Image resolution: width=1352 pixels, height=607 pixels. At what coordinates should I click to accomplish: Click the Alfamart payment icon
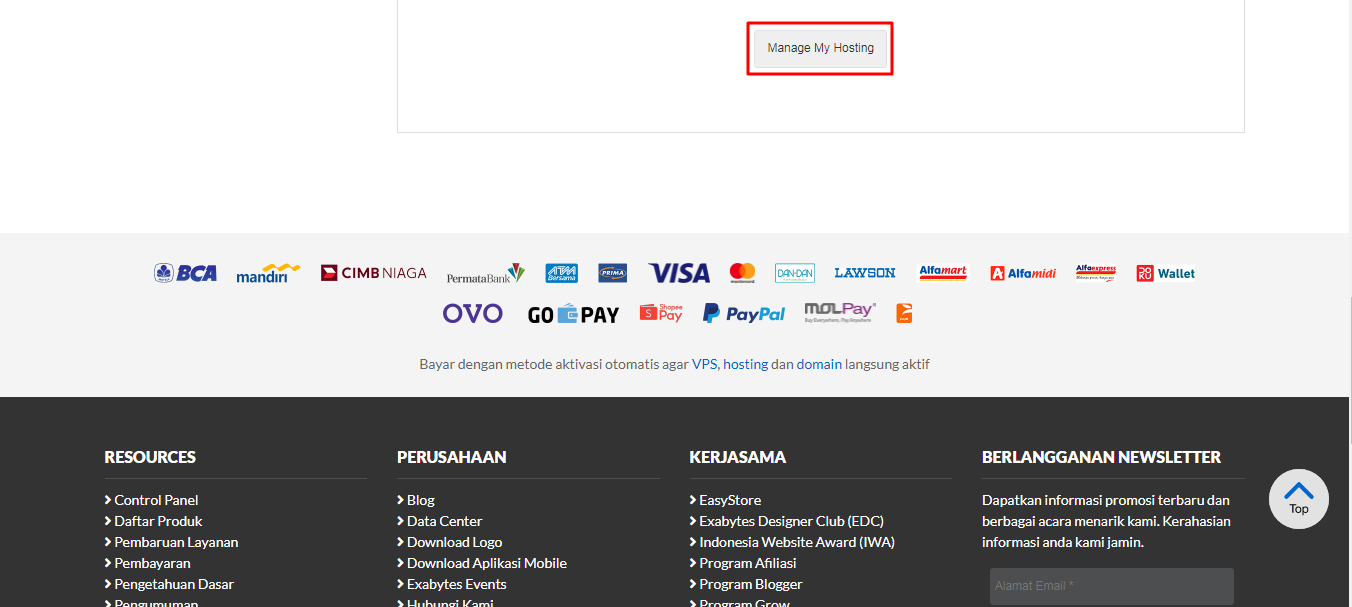click(x=942, y=272)
